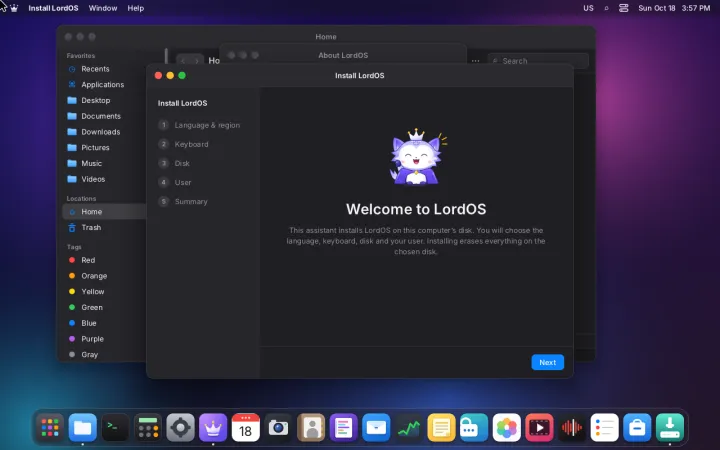The width and height of the screenshot is (720, 450).
Task: Filter by the Orange tag
Action: tap(104, 276)
